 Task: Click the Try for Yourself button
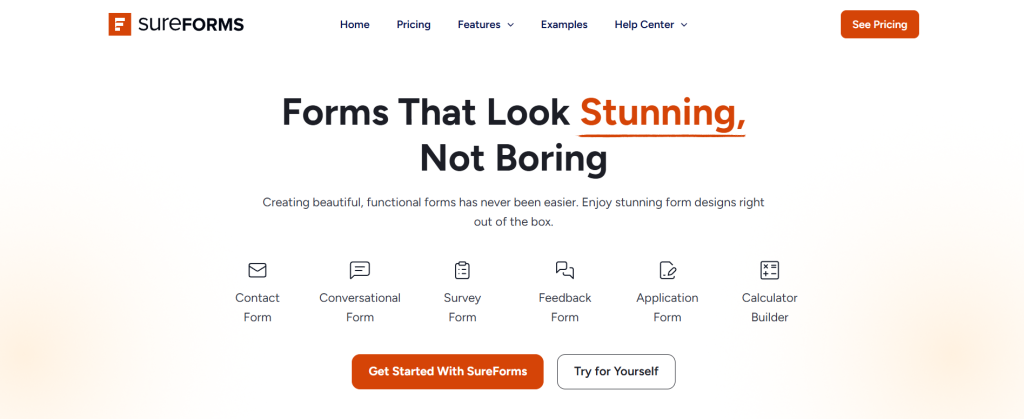616,371
